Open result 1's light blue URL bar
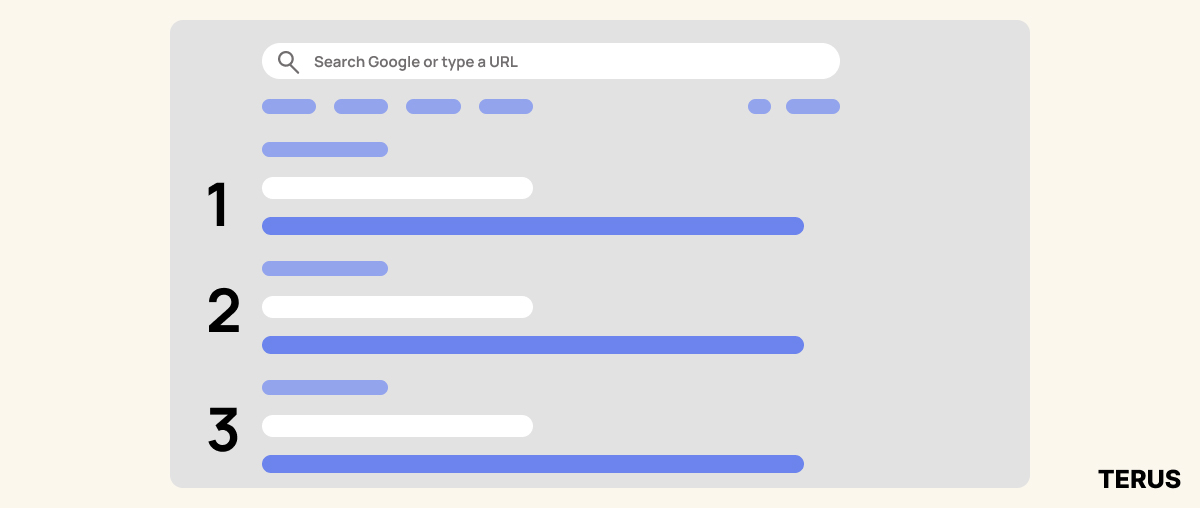This screenshot has height=508, width=1200. point(325,150)
